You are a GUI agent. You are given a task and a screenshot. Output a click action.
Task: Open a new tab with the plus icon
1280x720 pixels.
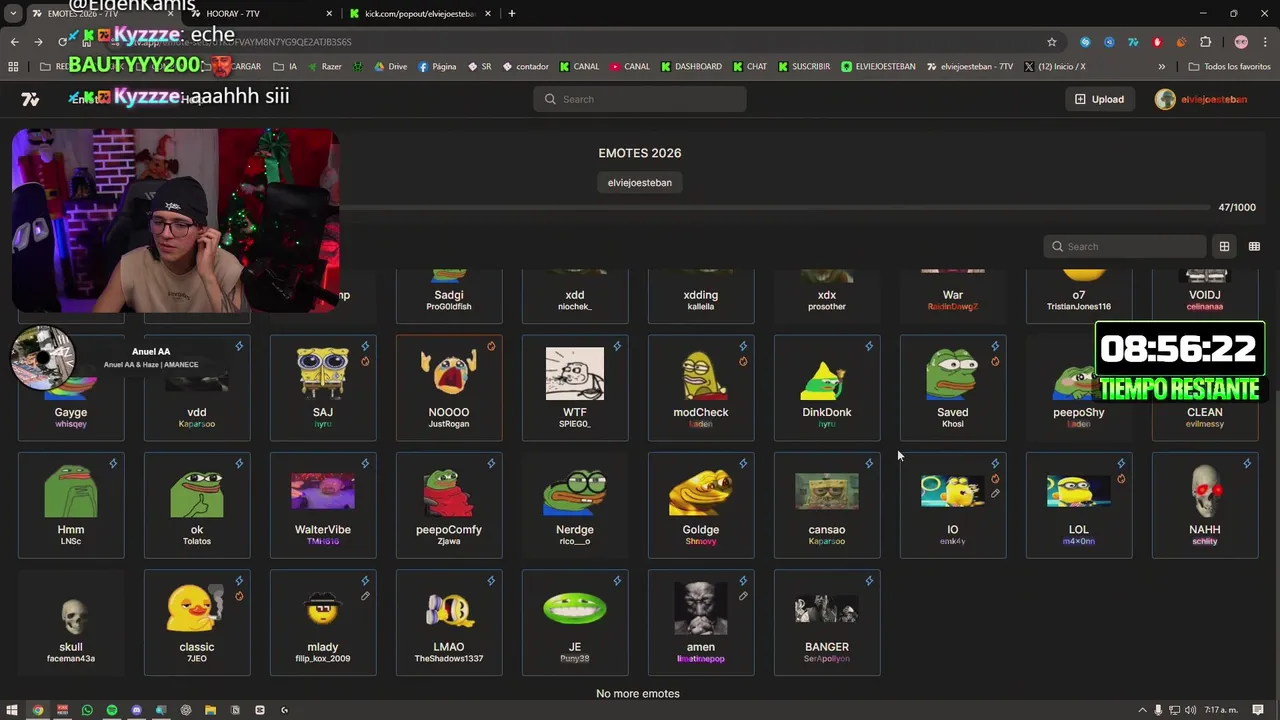(511, 13)
